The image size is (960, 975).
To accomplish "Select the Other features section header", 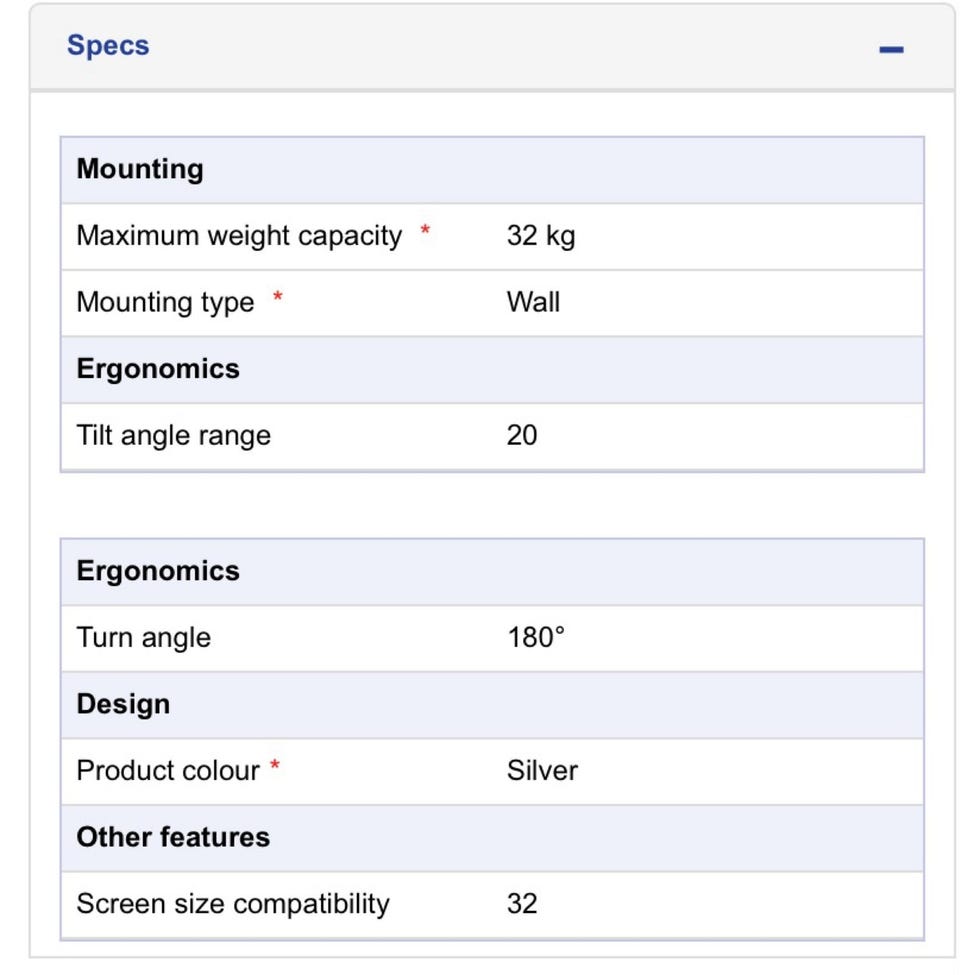I will tap(173, 837).
